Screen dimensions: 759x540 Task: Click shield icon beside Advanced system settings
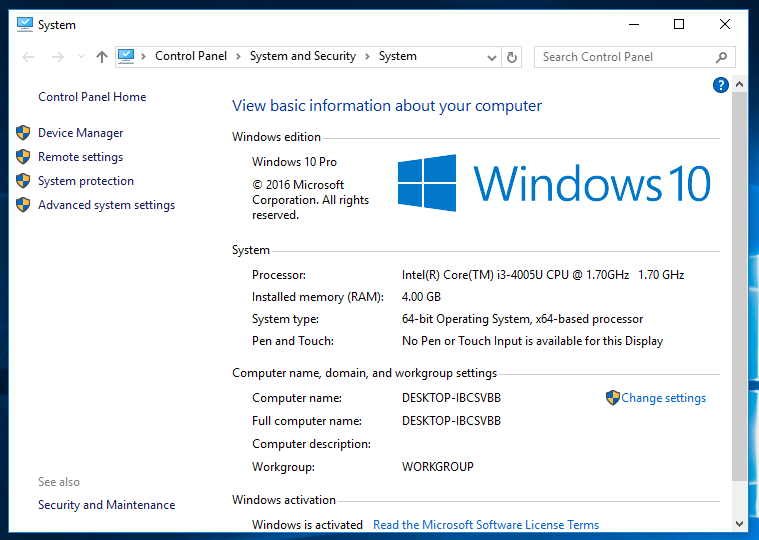tap(23, 205)
